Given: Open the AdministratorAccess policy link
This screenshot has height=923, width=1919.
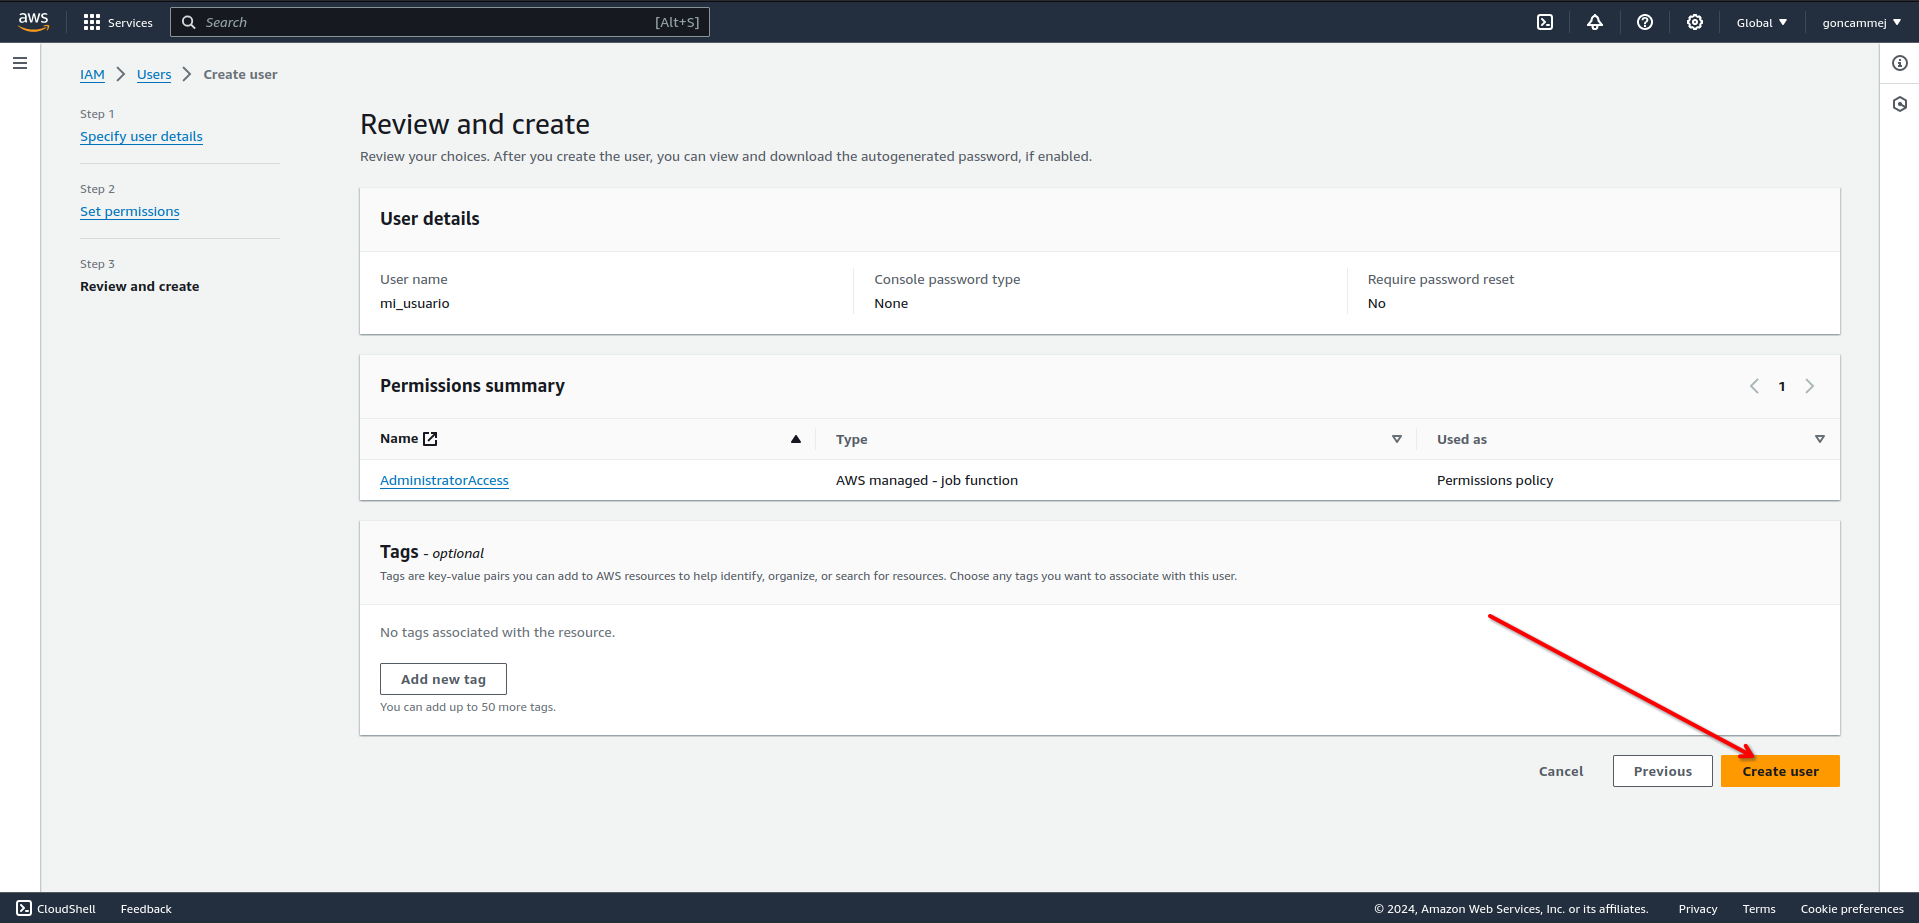Looking at the screenshot, I should coord(444,480).
